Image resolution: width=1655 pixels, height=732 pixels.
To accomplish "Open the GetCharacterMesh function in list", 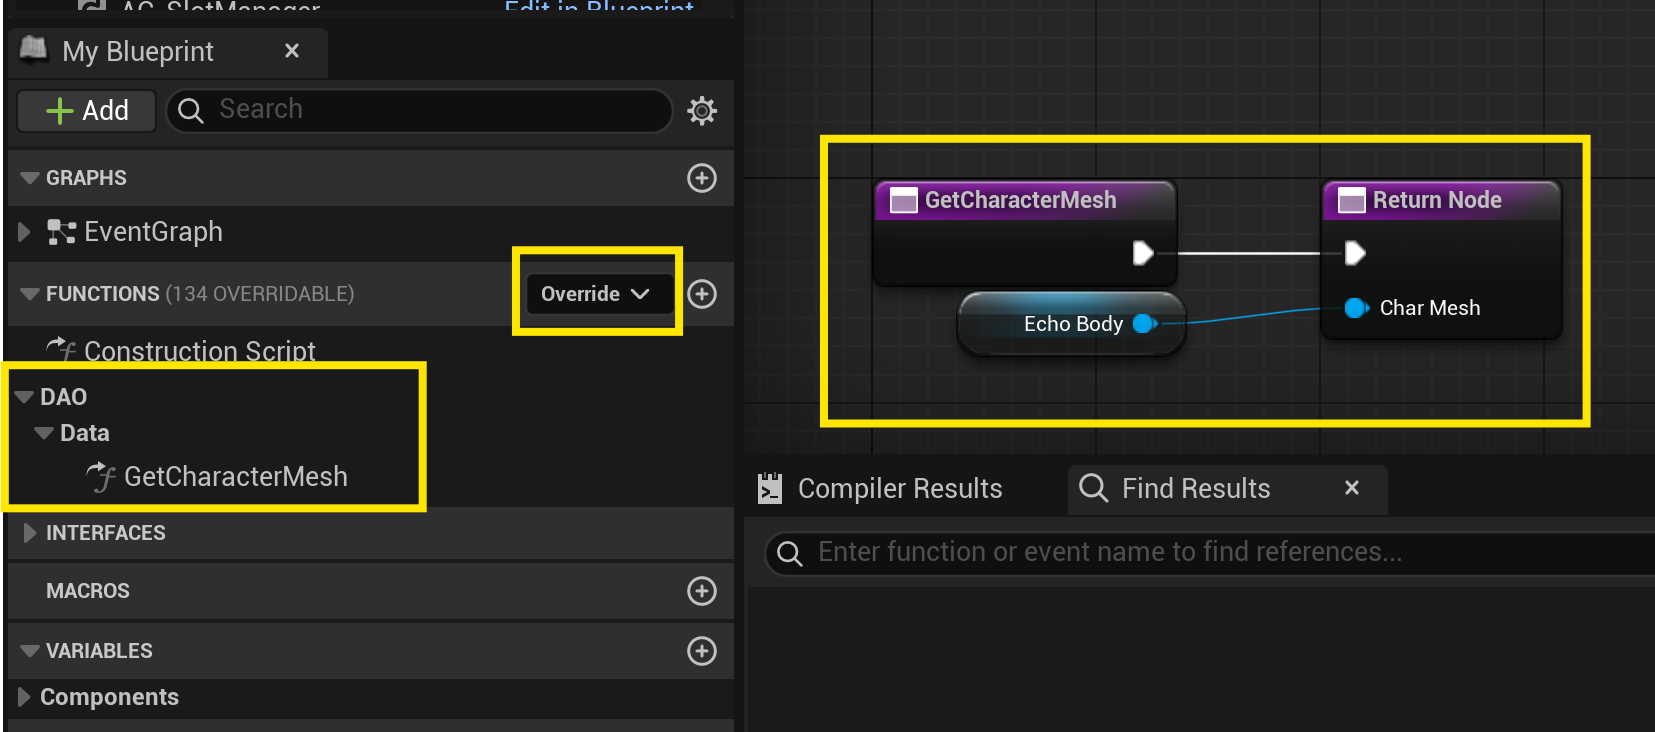I will click(235, 477).
